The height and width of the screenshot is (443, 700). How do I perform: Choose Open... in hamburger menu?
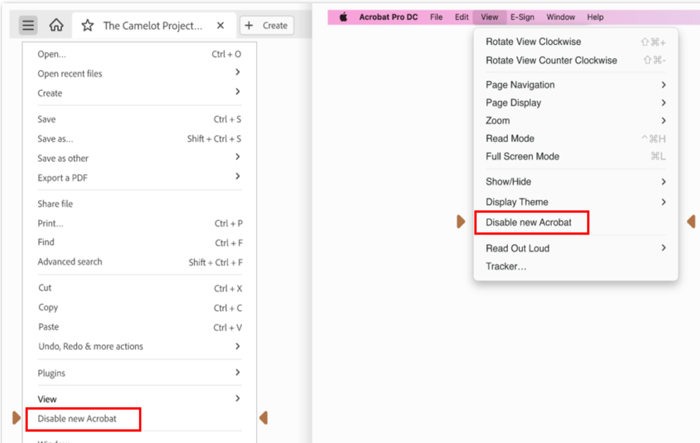(x=139, y=54)
